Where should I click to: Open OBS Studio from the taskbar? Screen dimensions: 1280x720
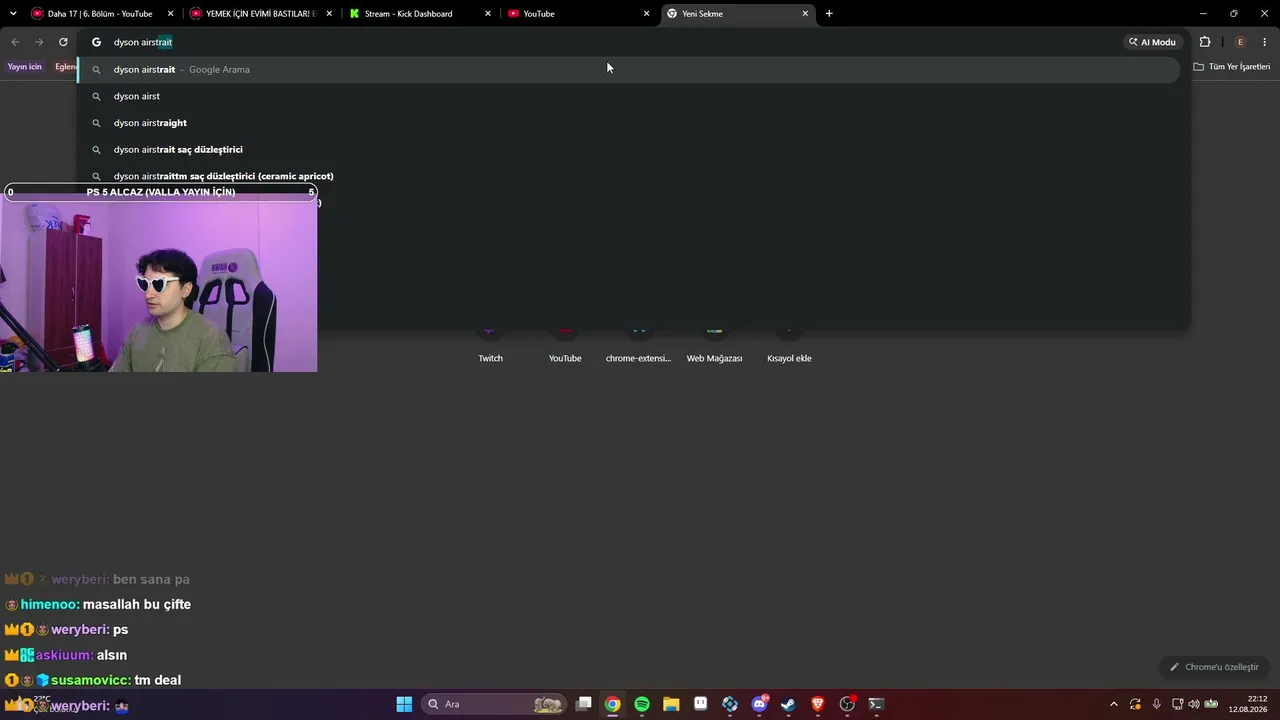click(847, 704)
